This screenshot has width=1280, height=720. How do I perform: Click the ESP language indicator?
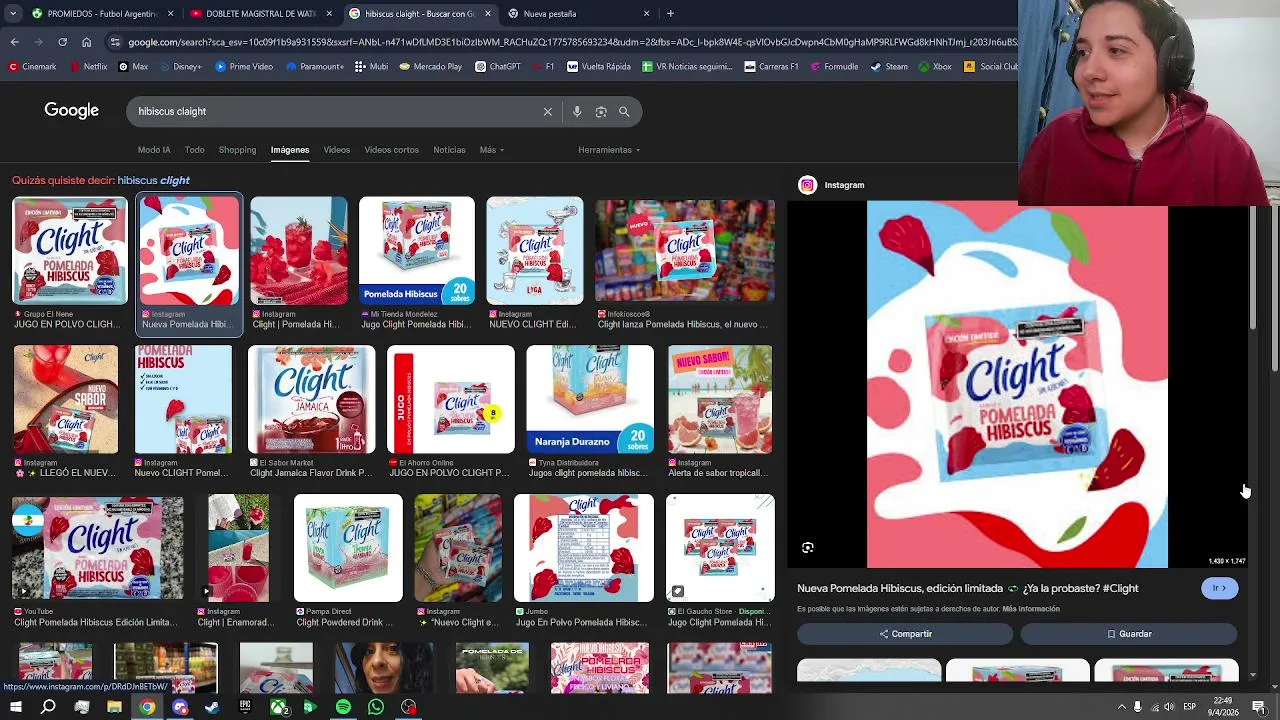click(1190, 707)
